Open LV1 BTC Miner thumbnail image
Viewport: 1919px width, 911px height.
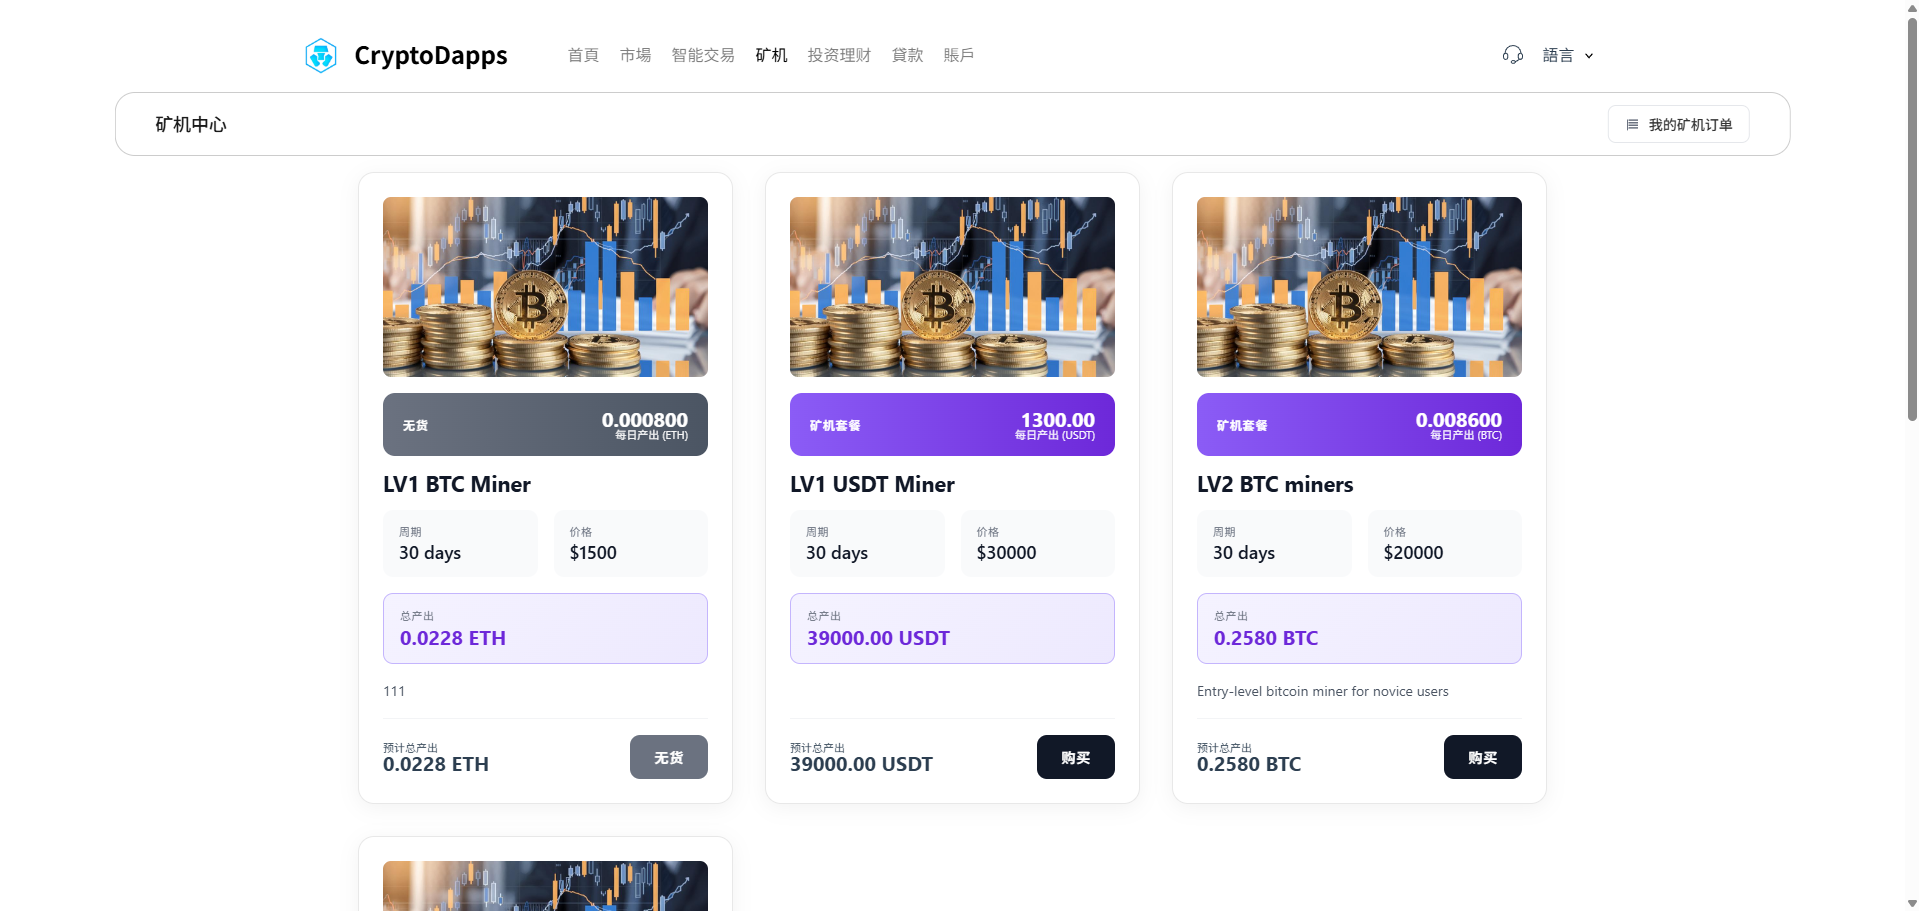click(x=545, y=287)
